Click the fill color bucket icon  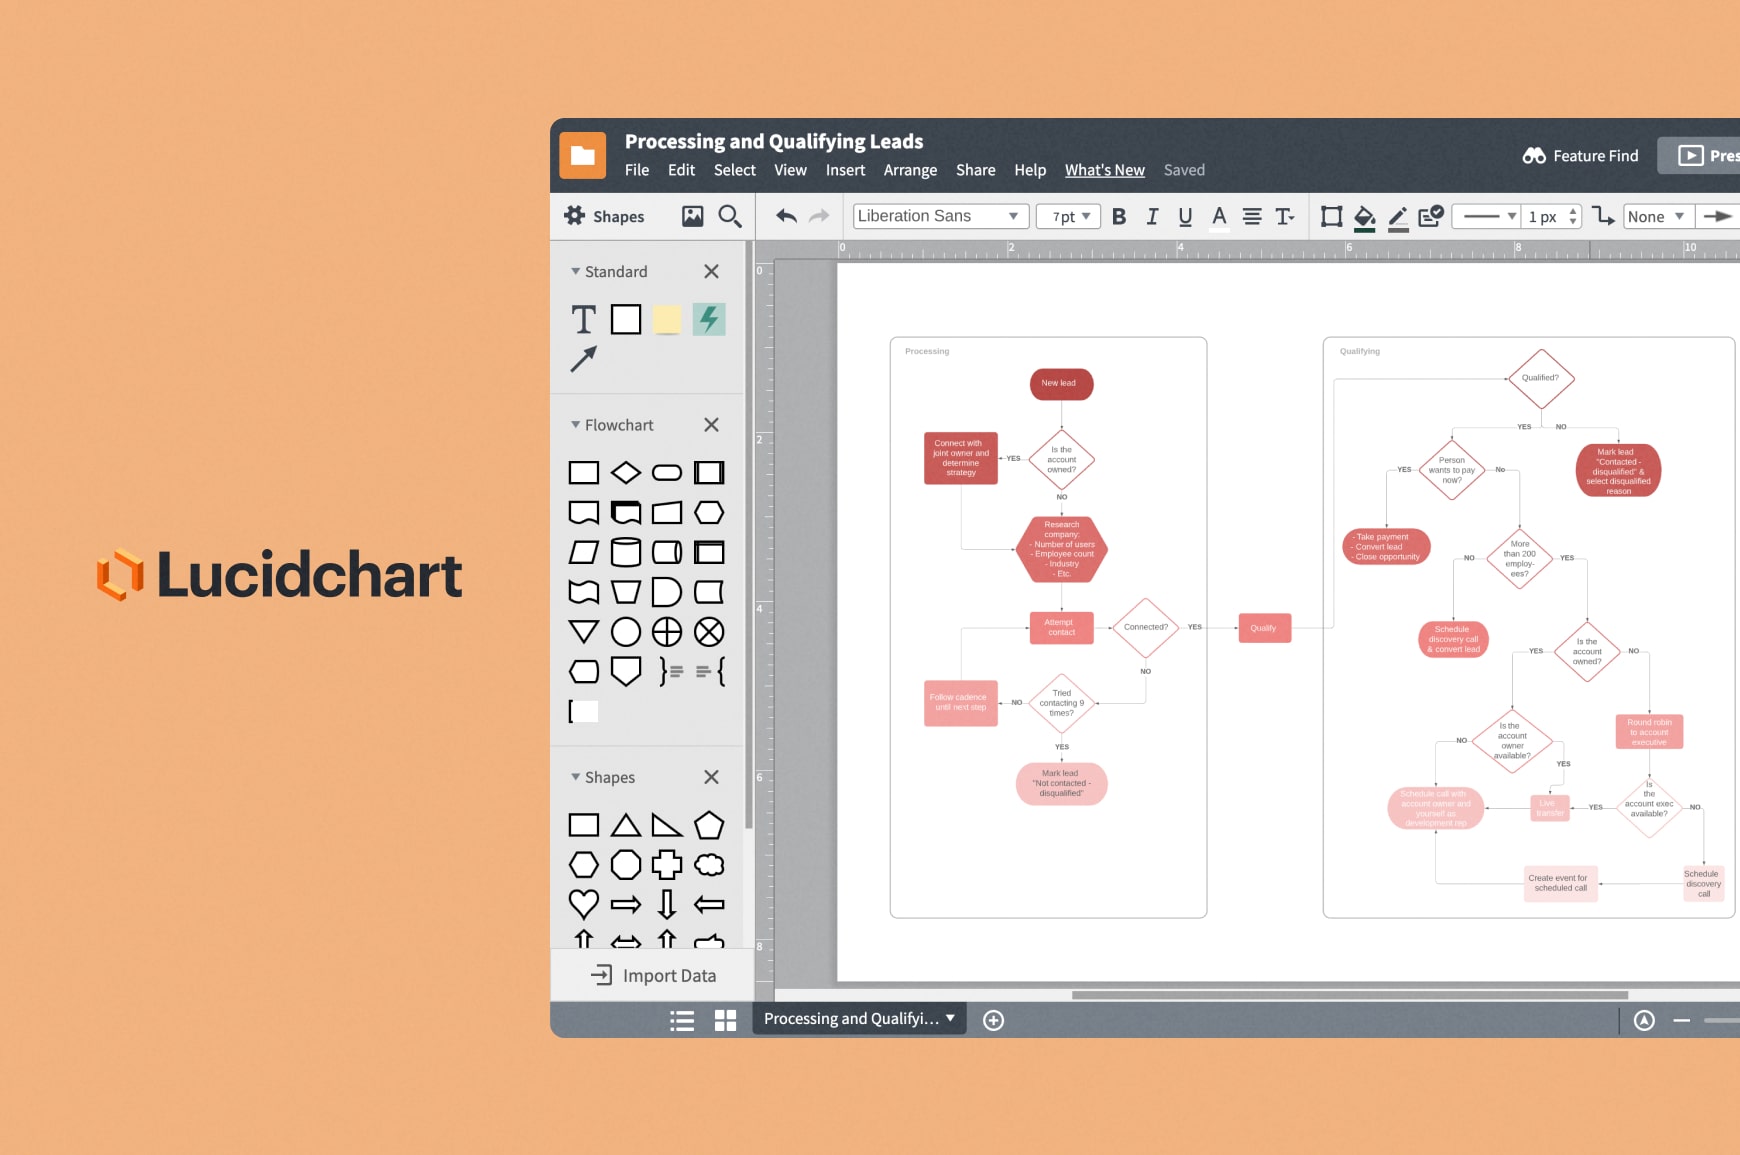pyautogui.click(x=1364, y=217)
